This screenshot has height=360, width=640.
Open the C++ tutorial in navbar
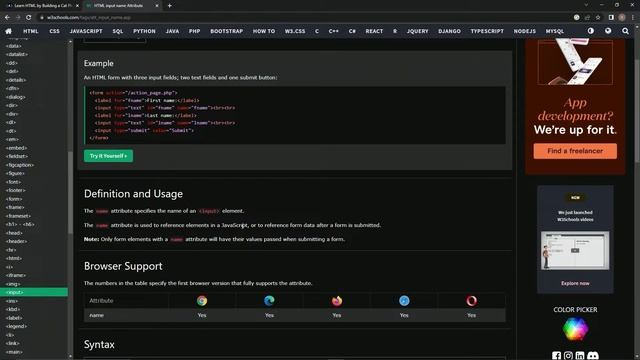(x=333, y=31)
